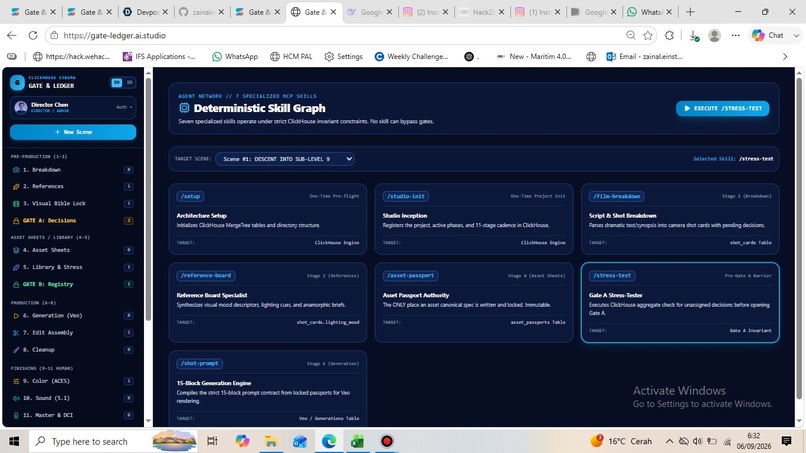The width and height of the screenshot is (806, 453).
Task: Open the 2. References stage icon
Action: 16,187
